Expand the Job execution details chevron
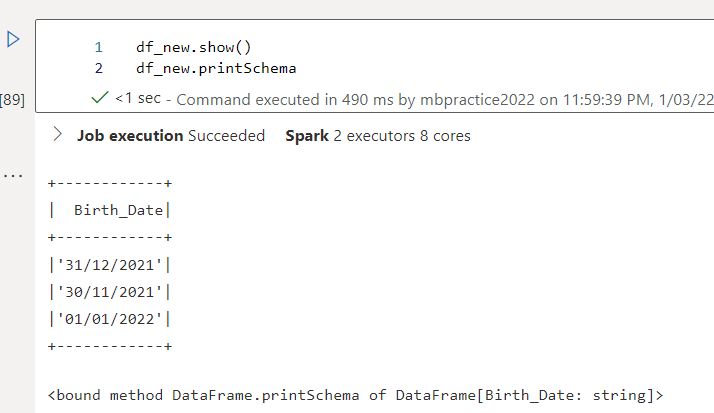714x413 pixels. tap(58, 135)
